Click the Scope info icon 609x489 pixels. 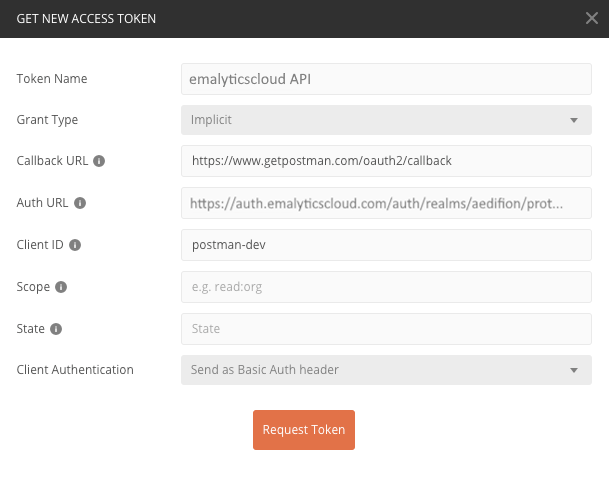tap(61, 287)
